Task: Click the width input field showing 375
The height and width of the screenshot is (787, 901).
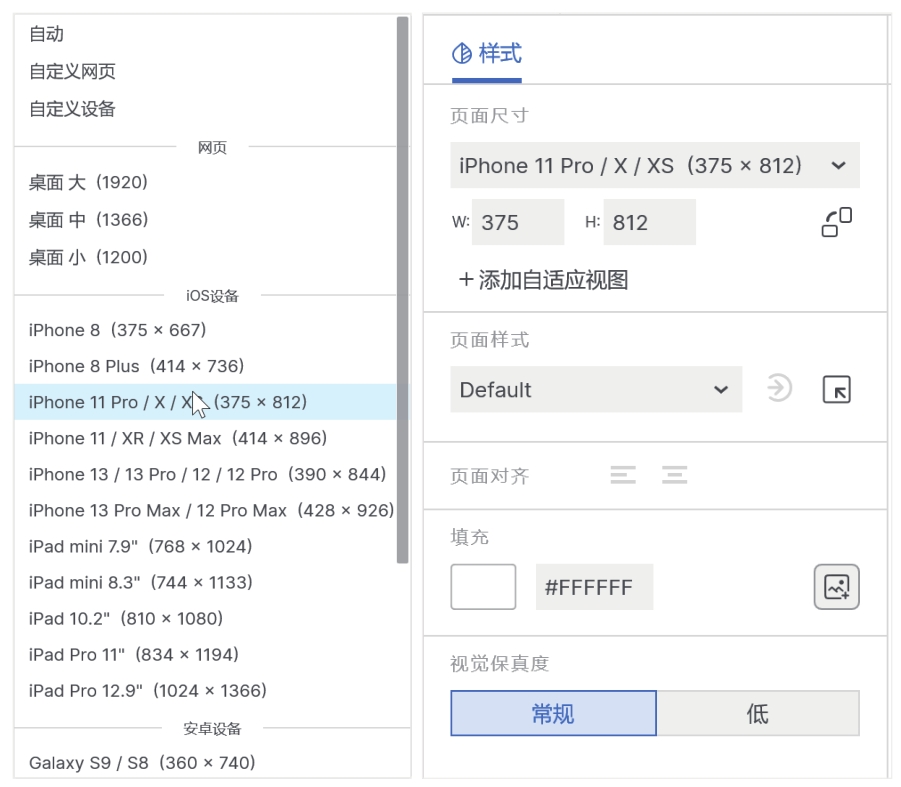Action: point(517,222)
